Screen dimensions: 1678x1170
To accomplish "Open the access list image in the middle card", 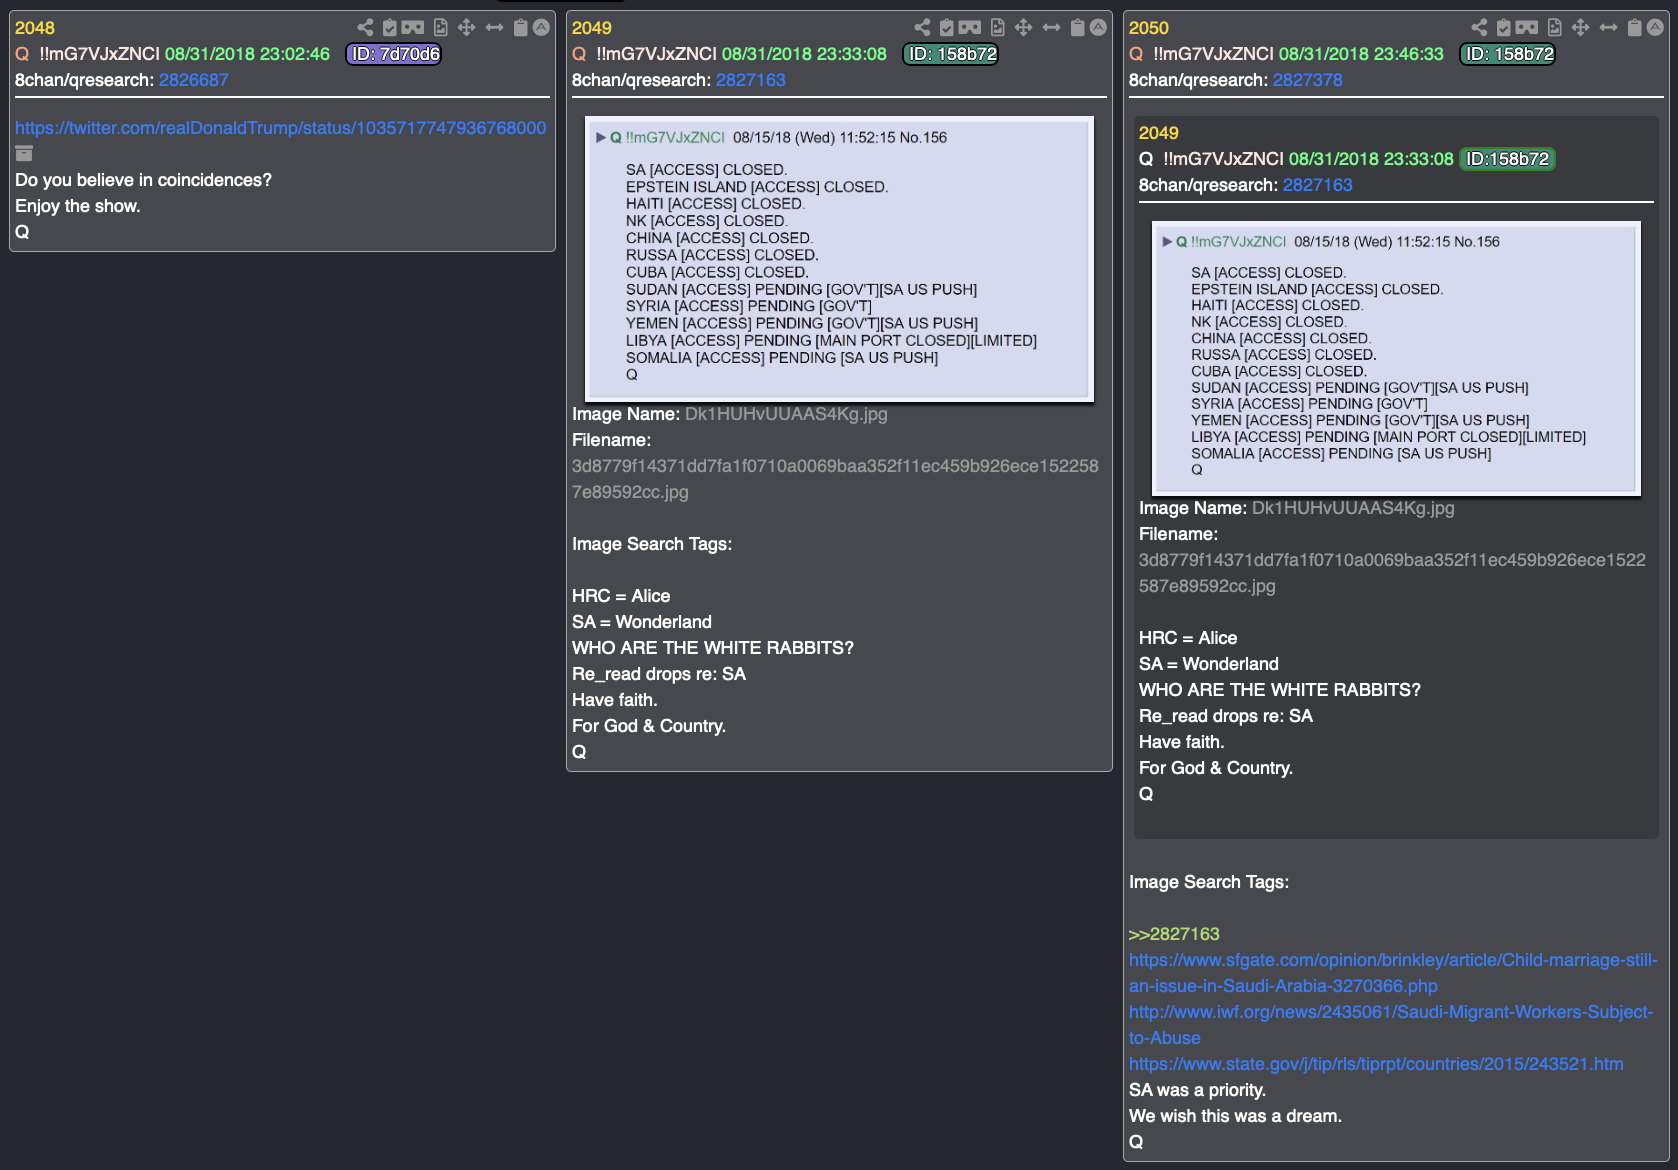I will [x=839, y=259].
